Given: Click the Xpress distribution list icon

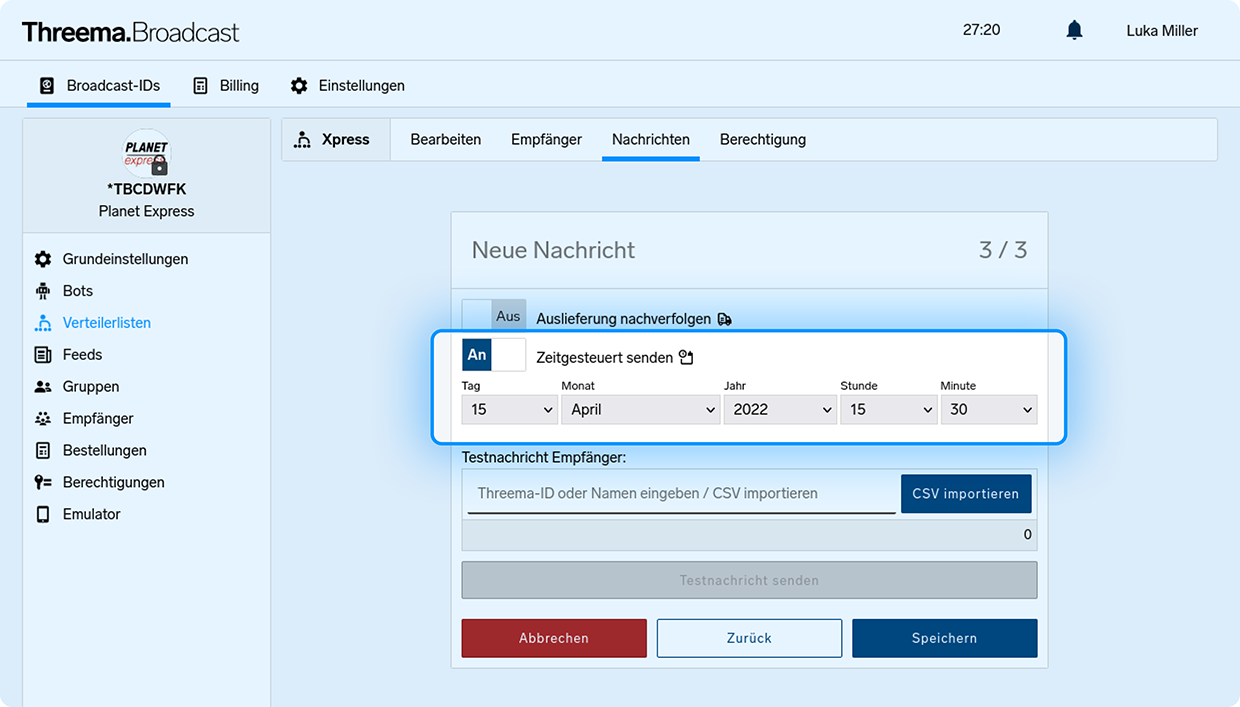Looking at the screenshot, I should point(302,140).
